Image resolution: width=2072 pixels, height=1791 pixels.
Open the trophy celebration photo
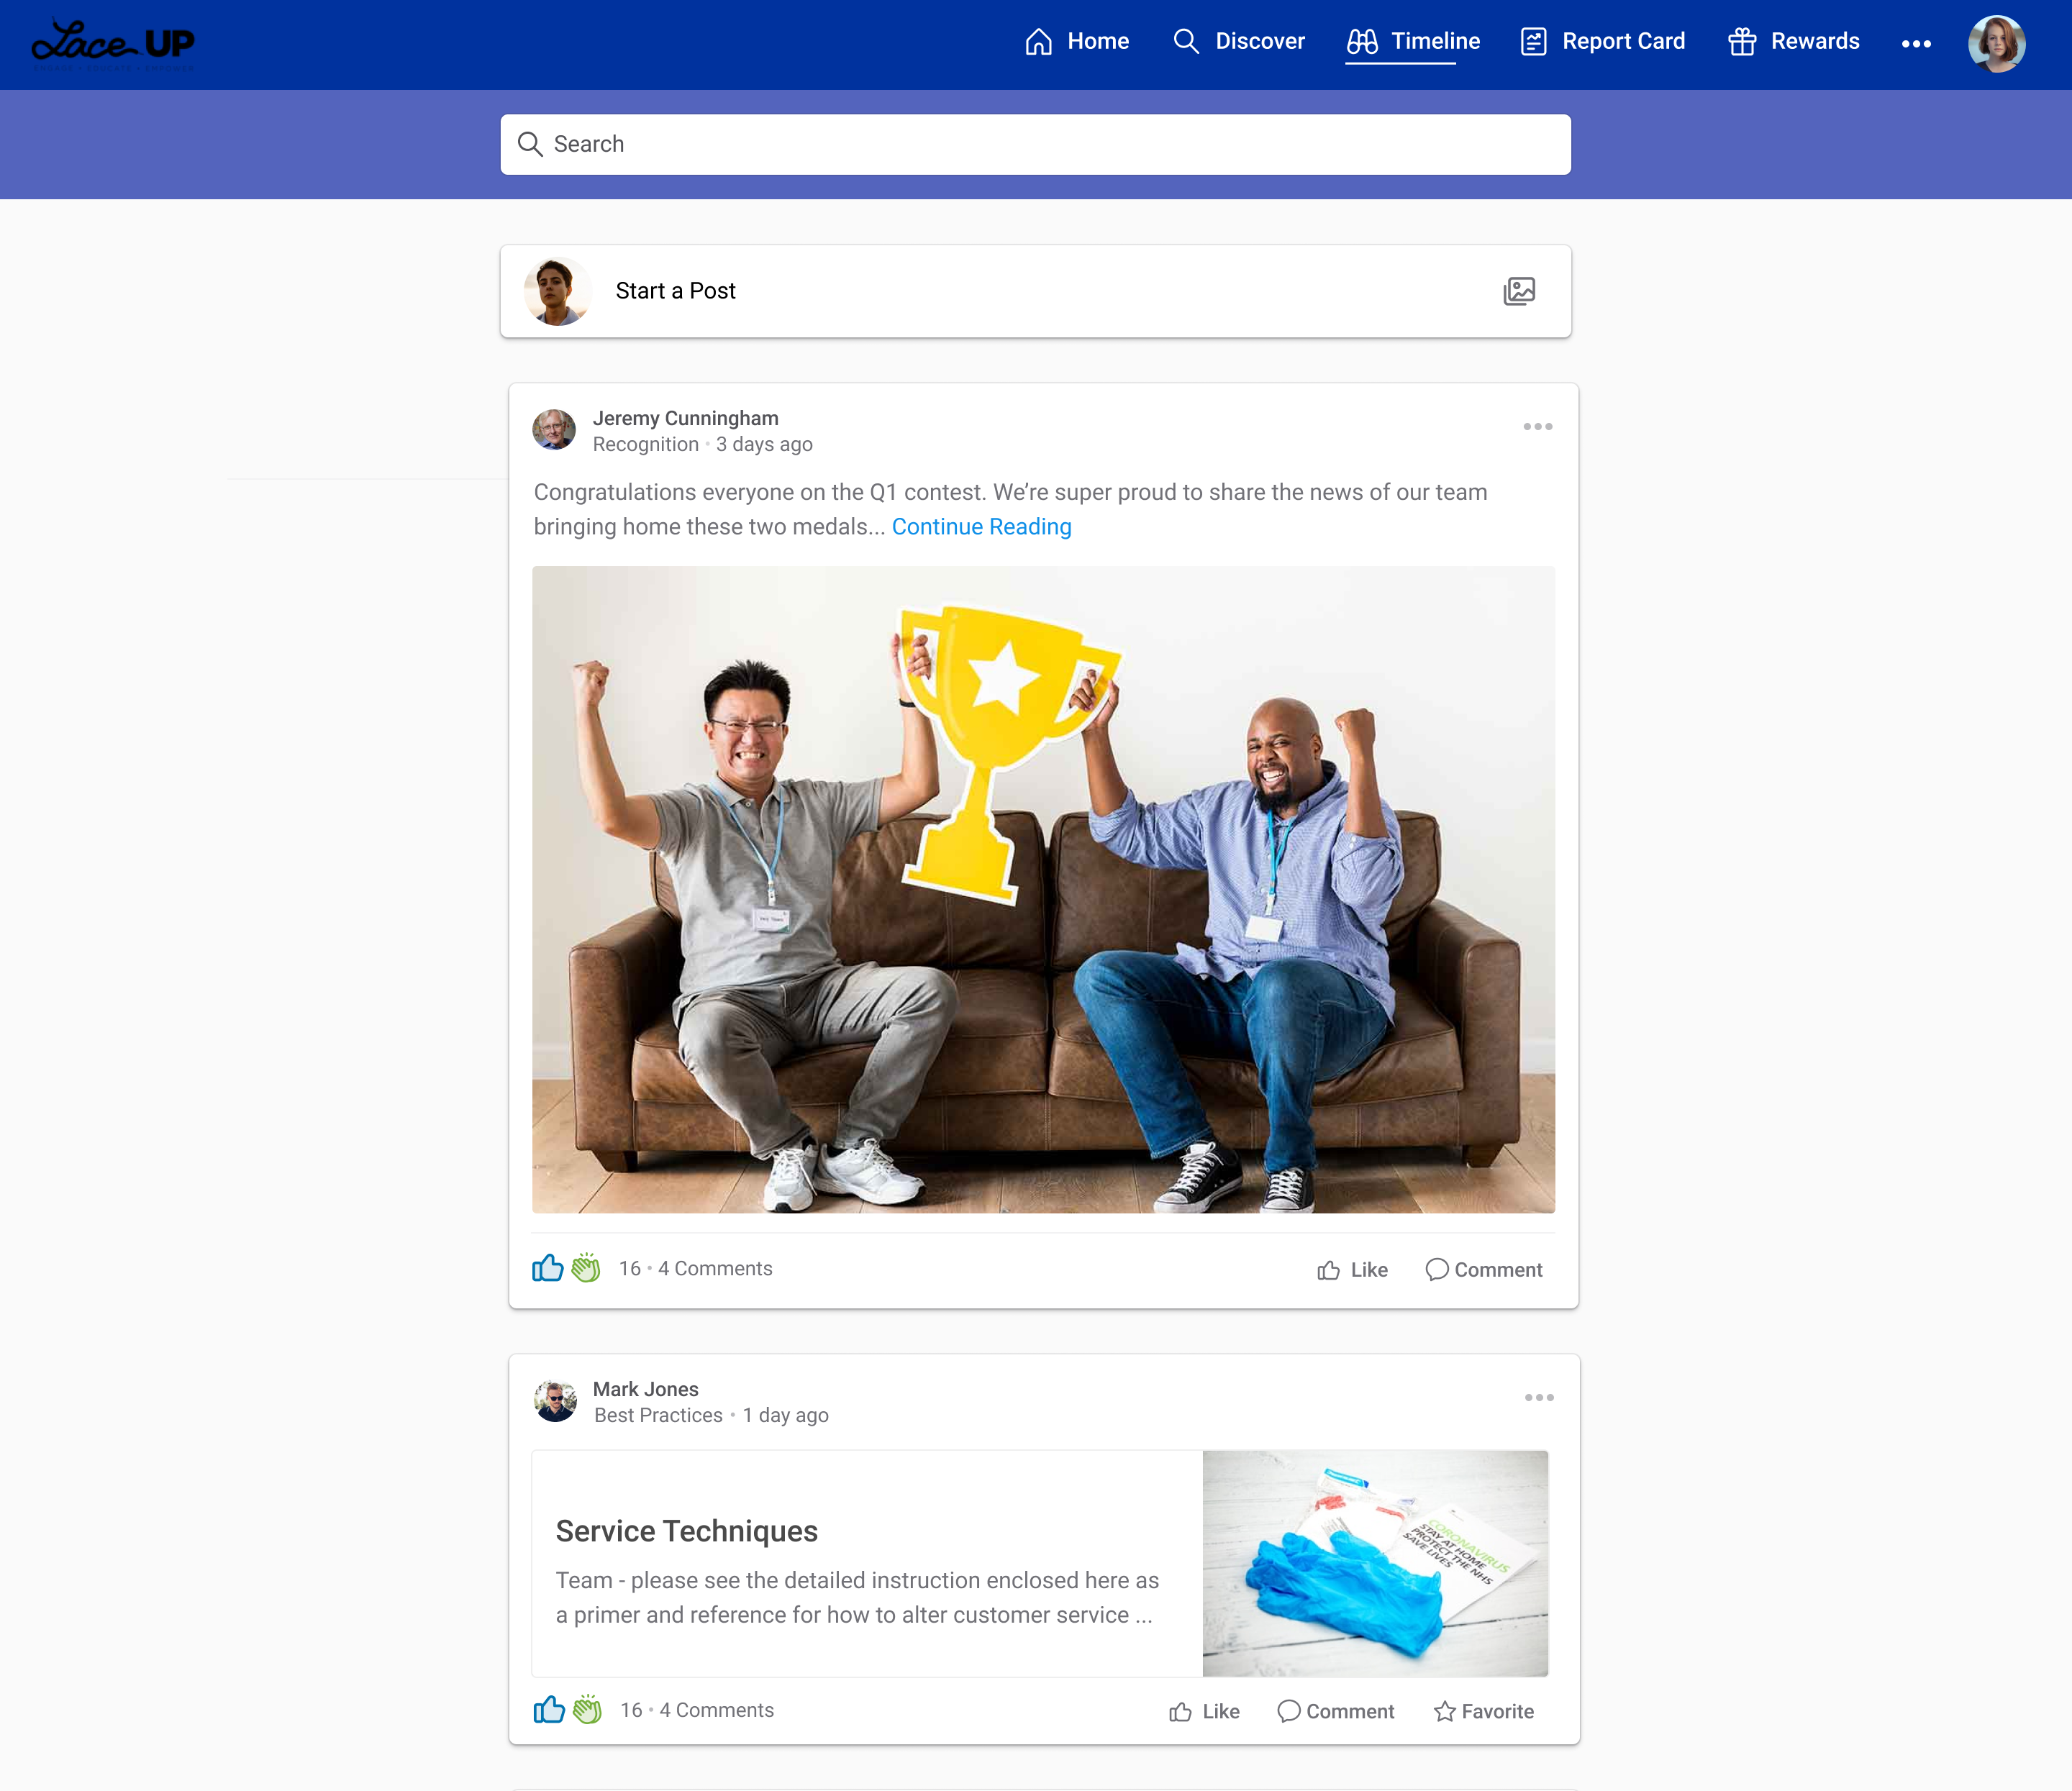tap(1043, 890)
